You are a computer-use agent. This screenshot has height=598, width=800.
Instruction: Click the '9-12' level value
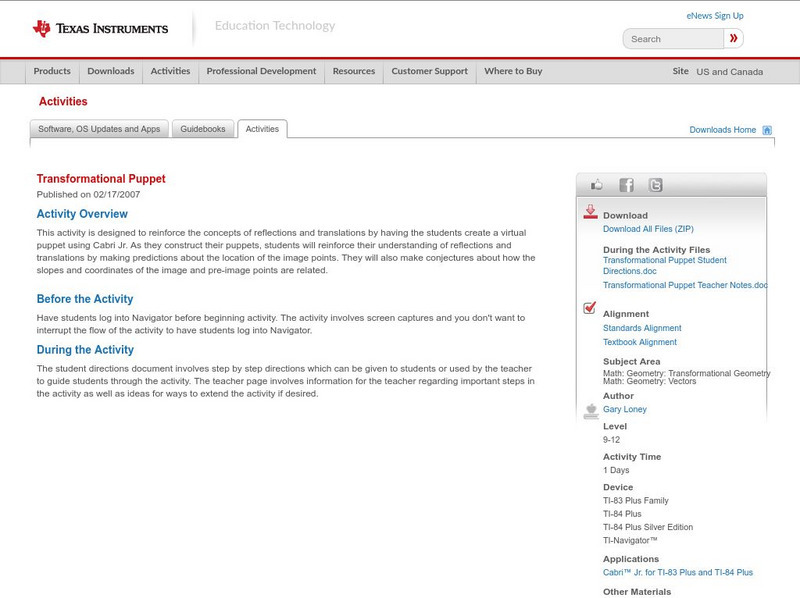coord(611,440)
